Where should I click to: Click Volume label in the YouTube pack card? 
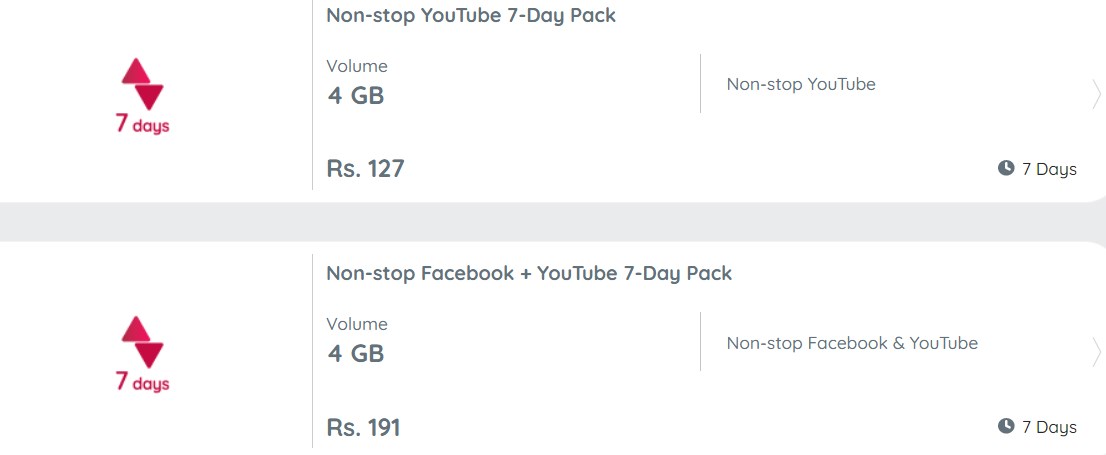(x=357, y=66)
